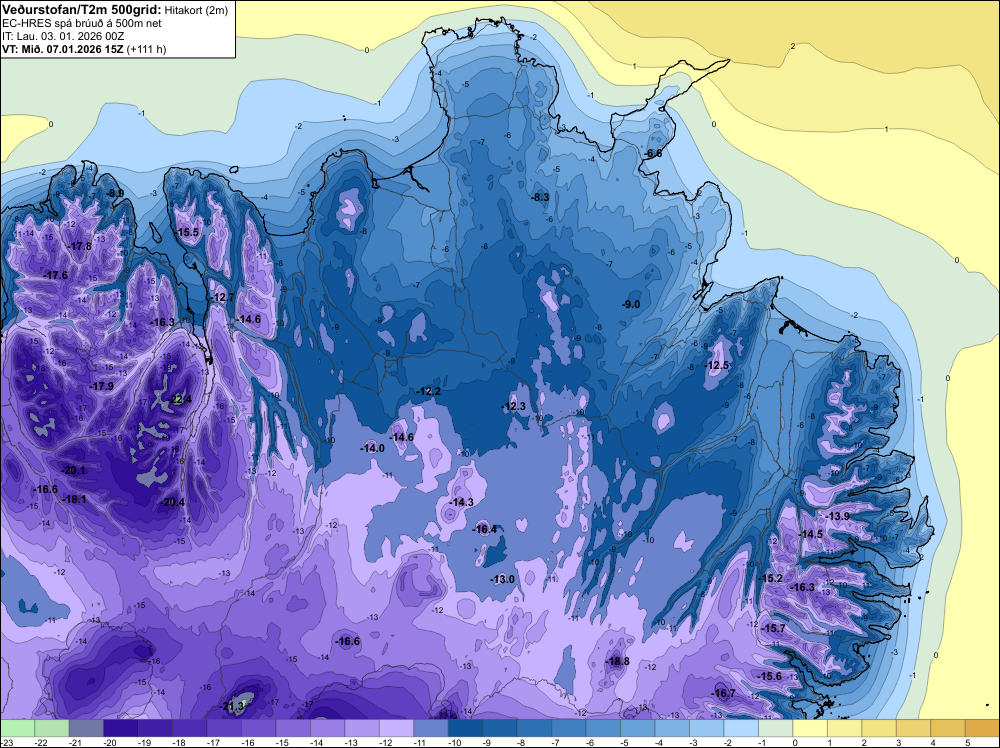Image resolution: width=1000 pixels, height=748 pixels.
Task: Click the -18.1 temperature value
Action: (x=75, y=499)
